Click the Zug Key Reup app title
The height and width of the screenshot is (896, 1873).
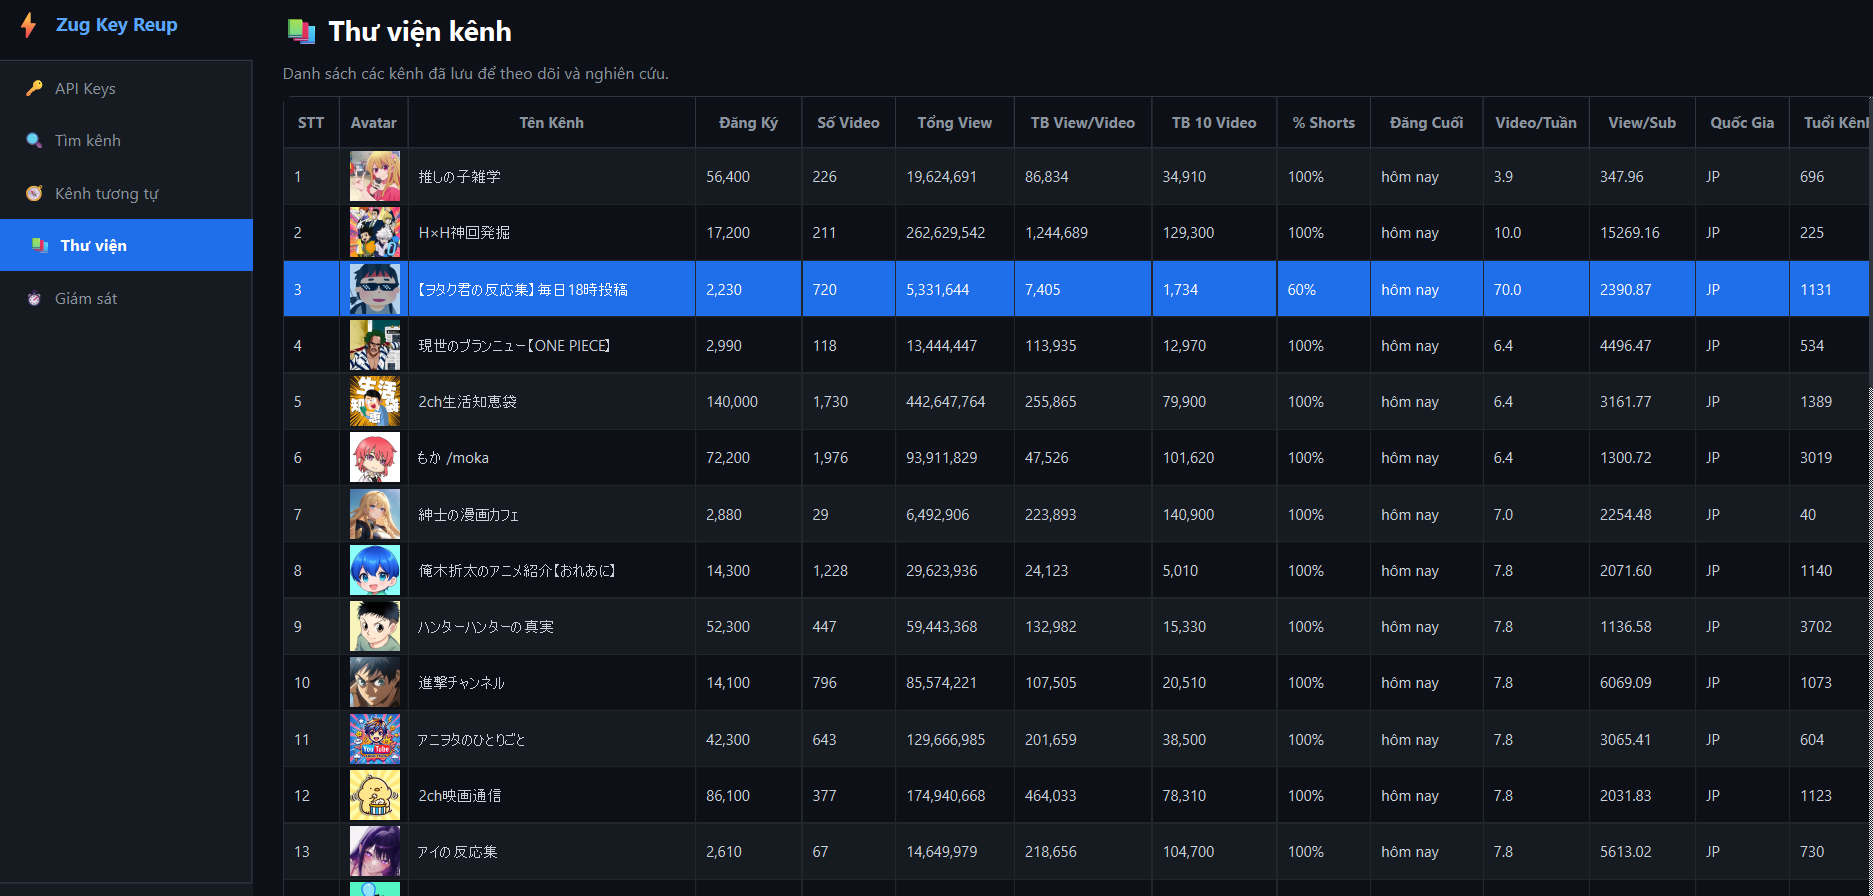(x=116, y=25)
